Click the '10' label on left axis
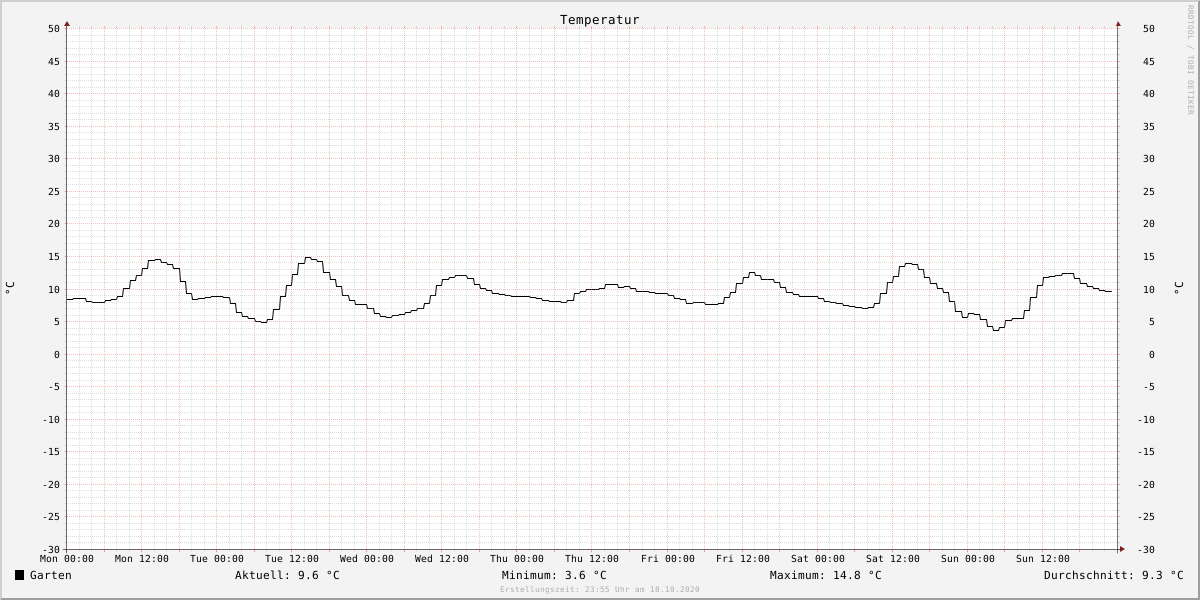Image resolution: width=1200 pixels, height=600 pixels. click(54, 290)
